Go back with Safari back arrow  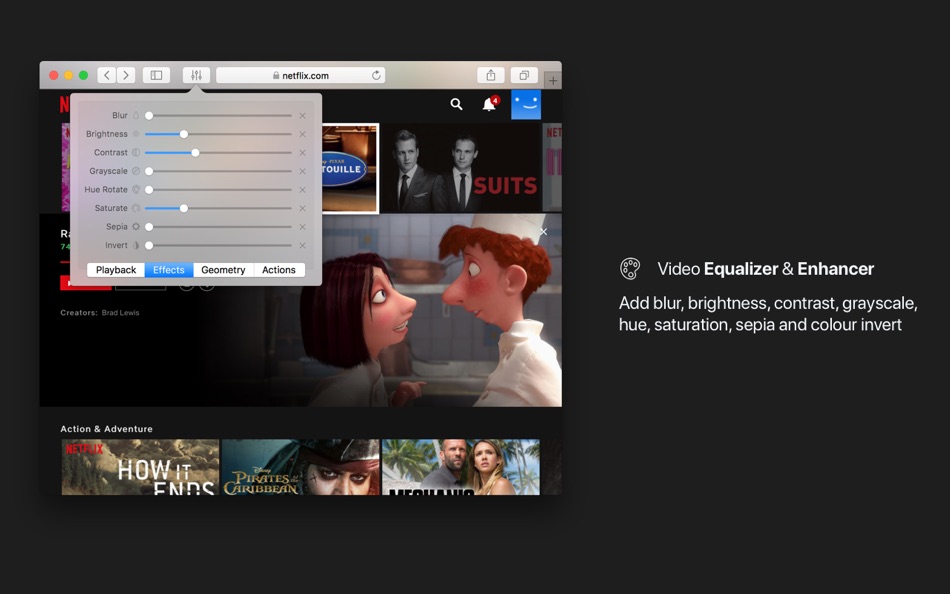coord(107,75)
